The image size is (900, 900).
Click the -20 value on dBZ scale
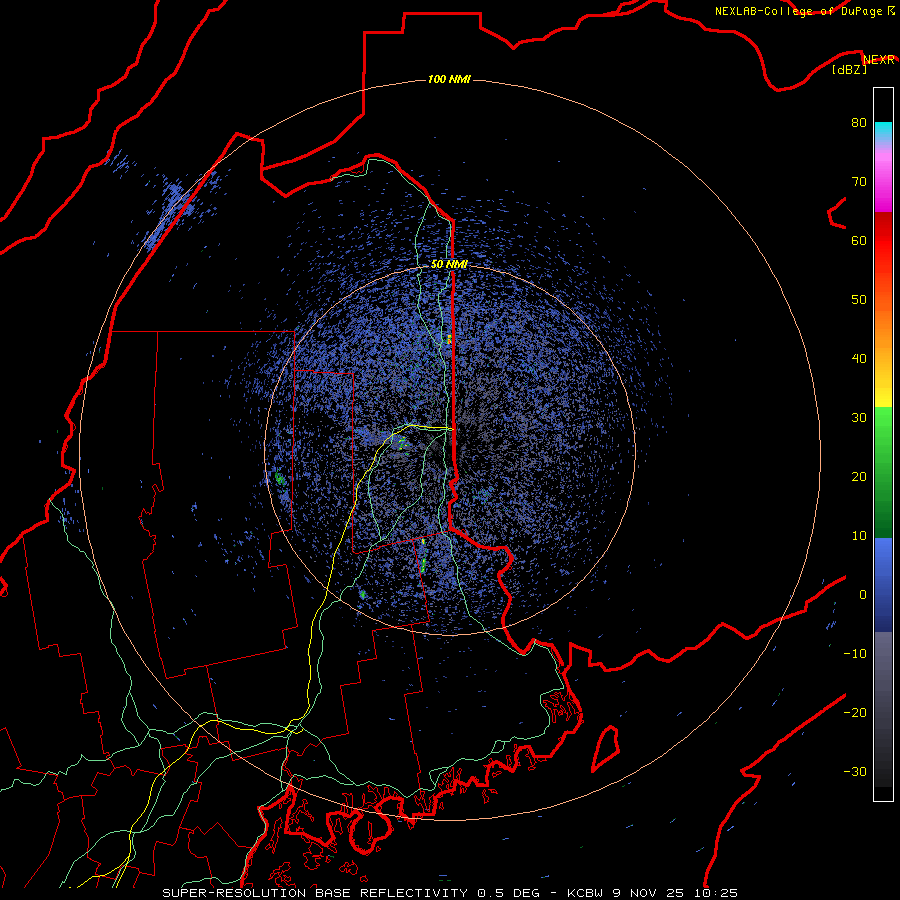855,712
